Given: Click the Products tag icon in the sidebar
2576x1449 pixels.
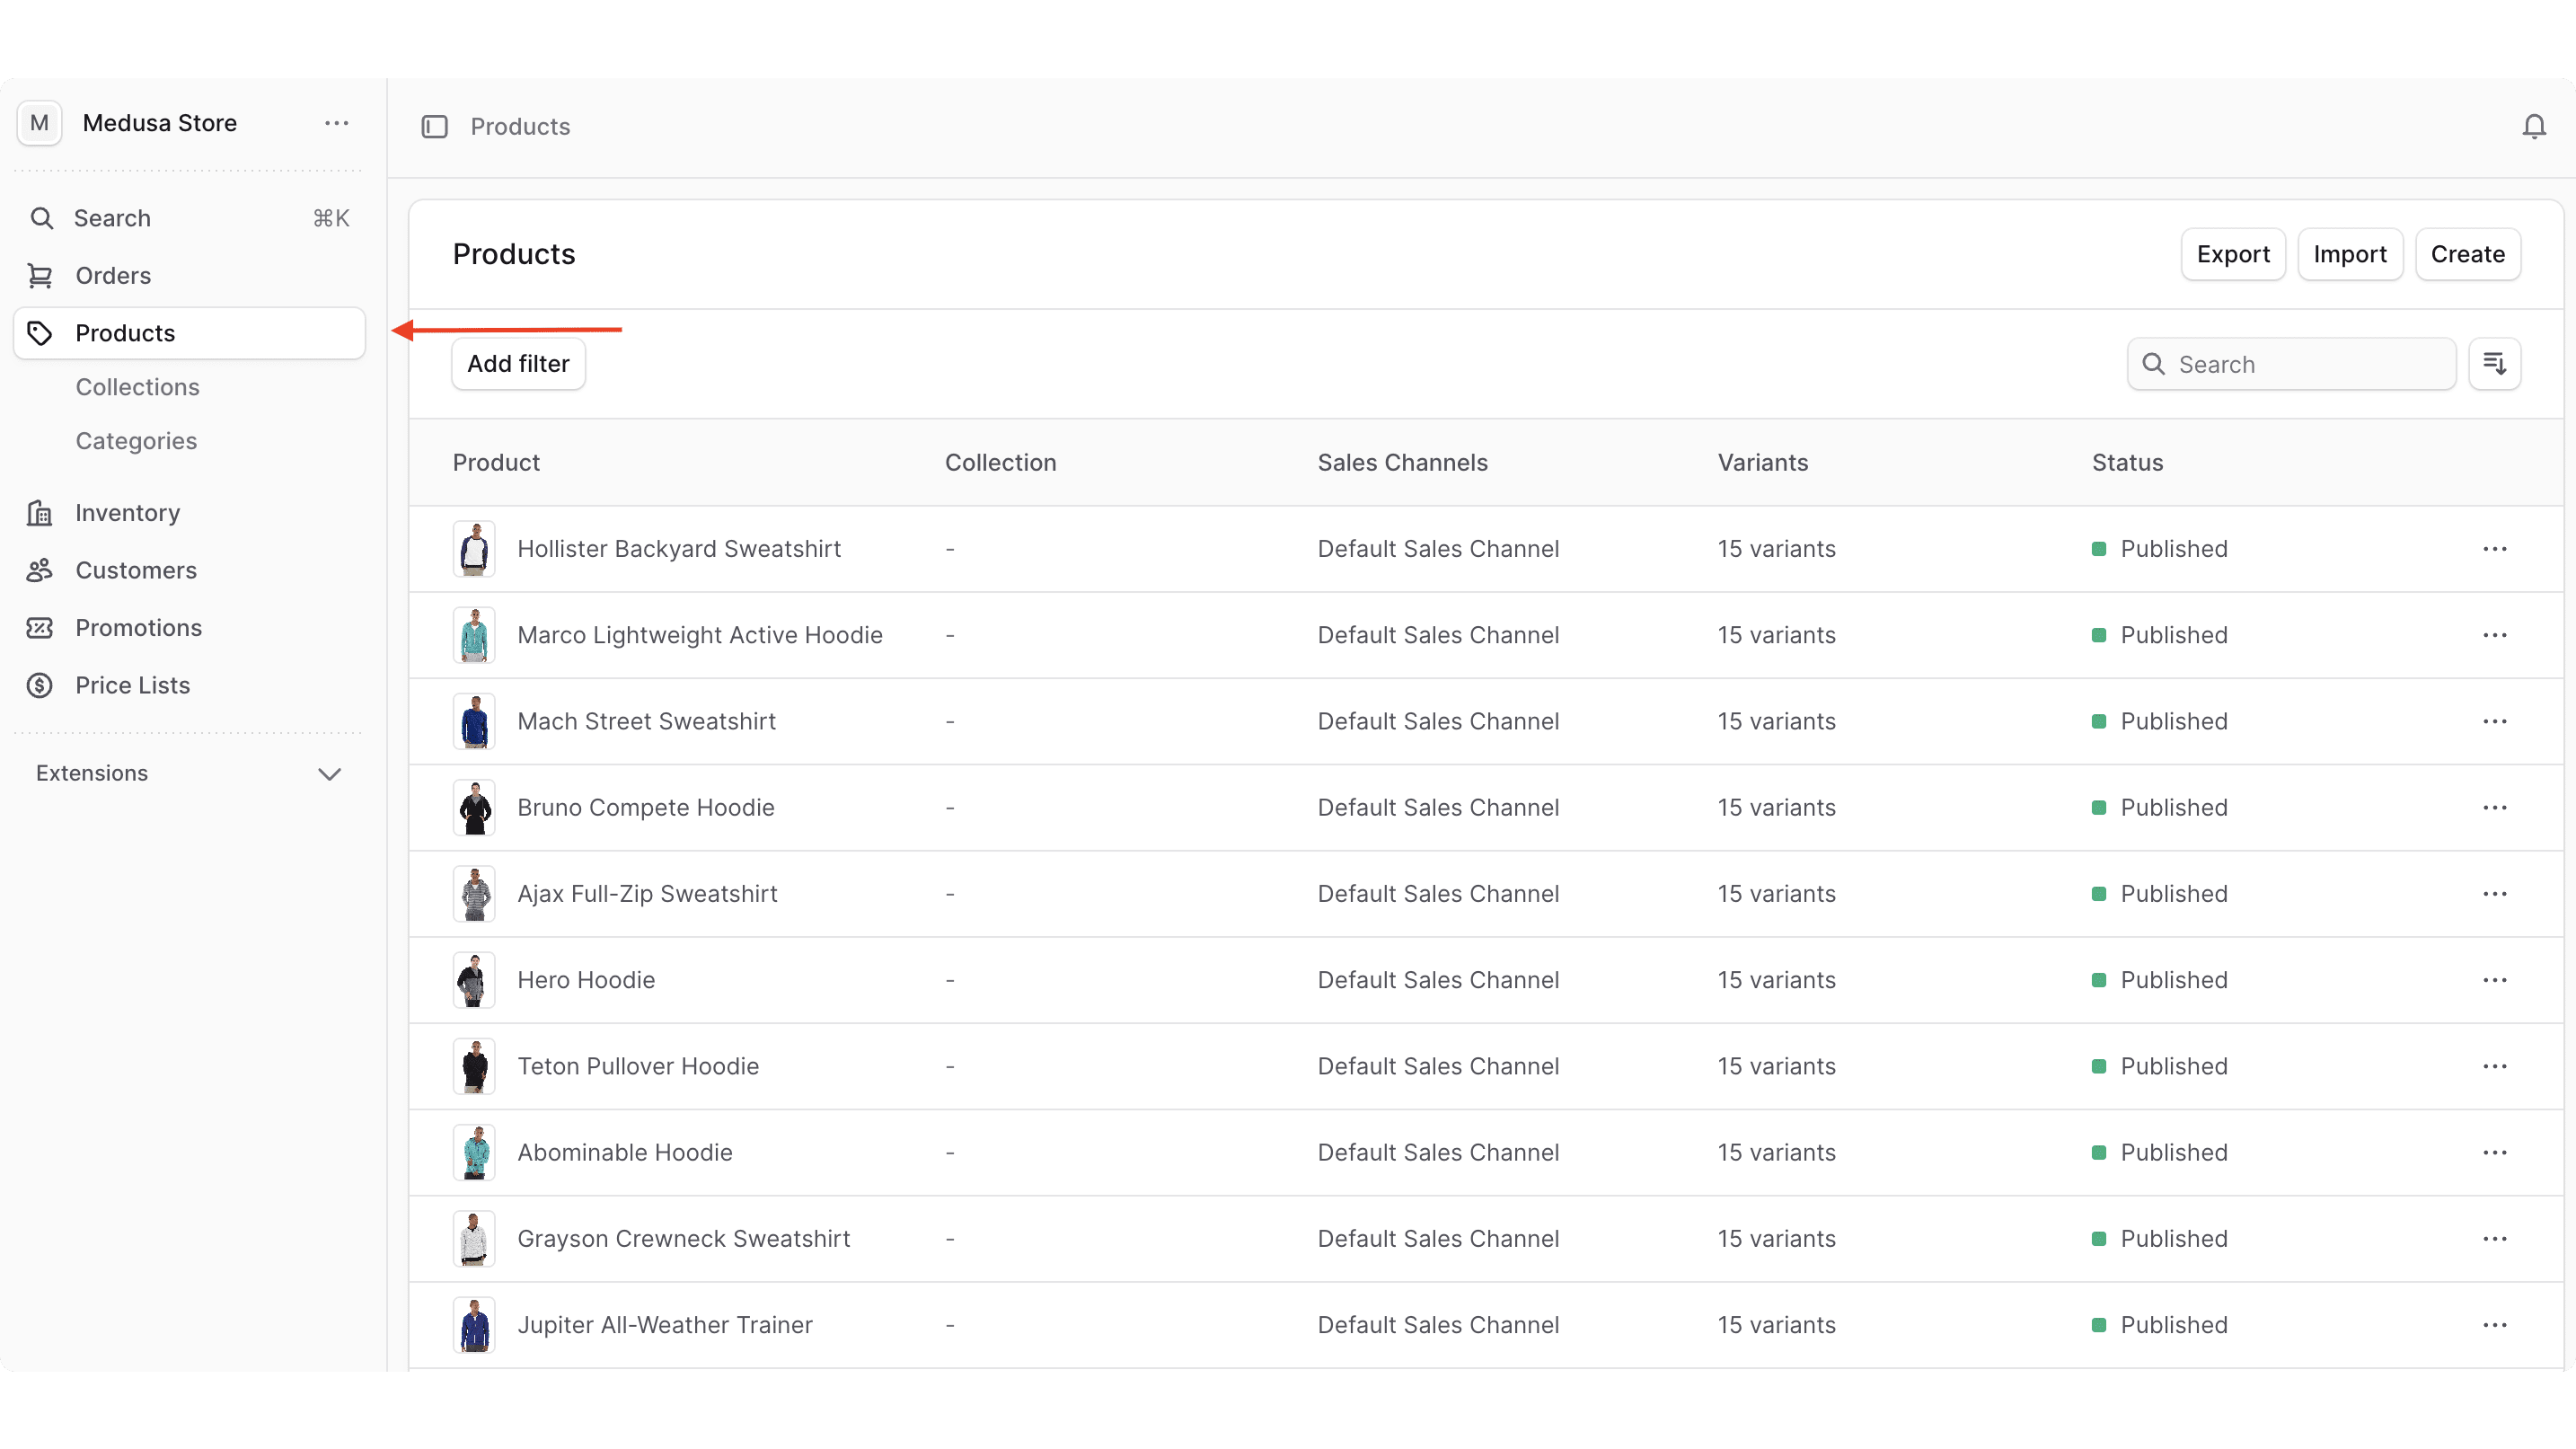Looking at the screenshot, I should tap(41, 333).
